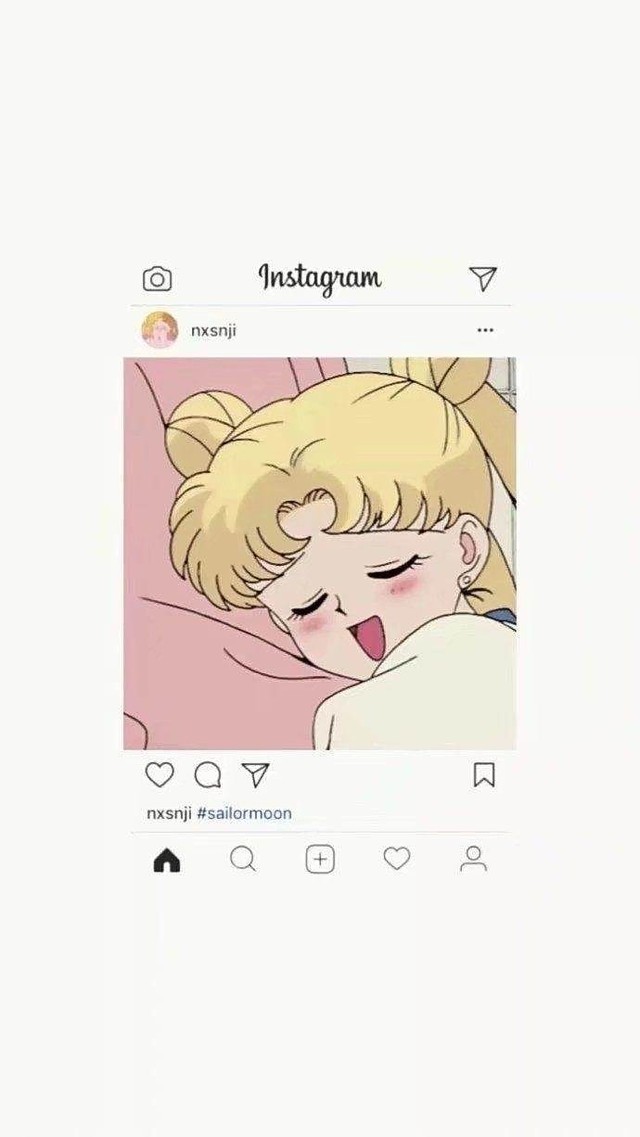Open the camera from the top bar
The image size is (640, 1137).
[x=157, y=279]
